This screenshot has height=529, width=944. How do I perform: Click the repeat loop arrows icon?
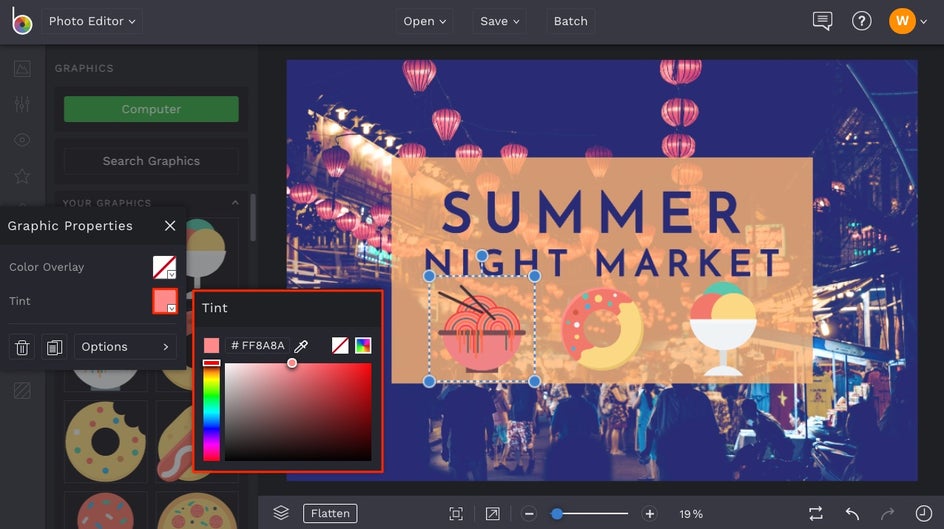[x=816, y=513]
